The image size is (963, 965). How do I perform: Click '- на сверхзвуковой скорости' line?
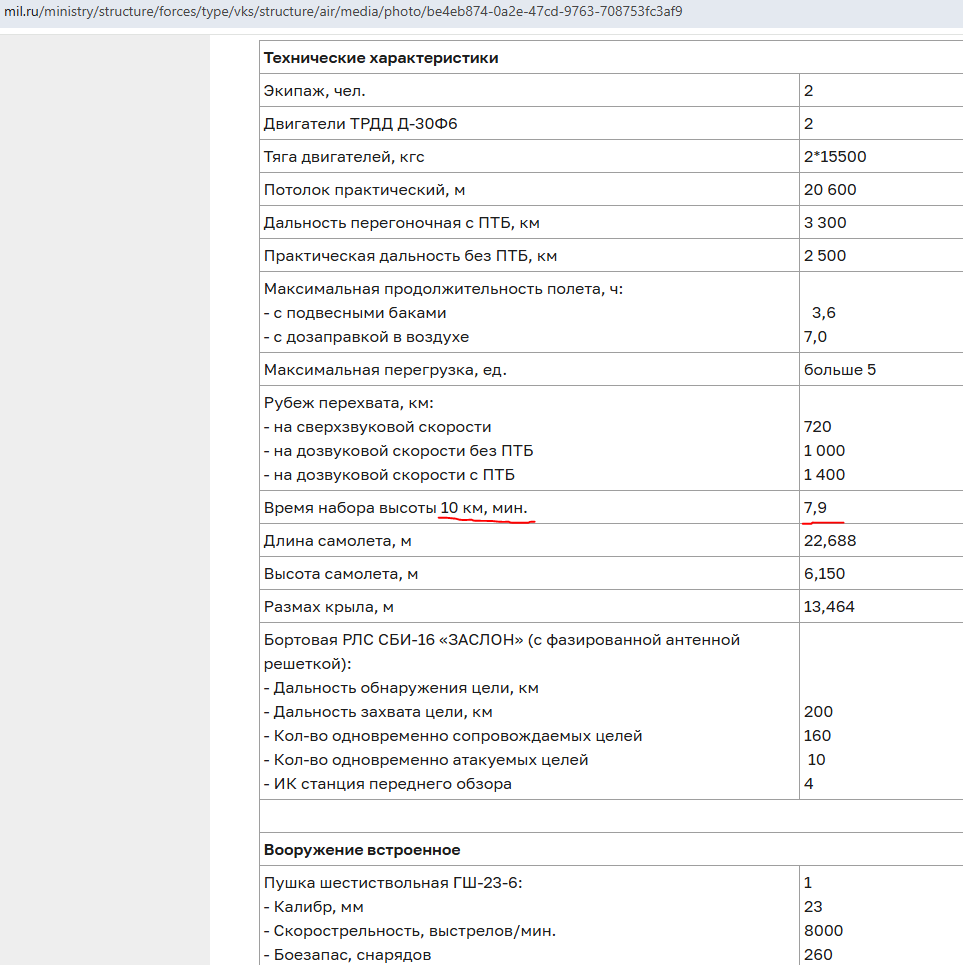pos(378,427)
